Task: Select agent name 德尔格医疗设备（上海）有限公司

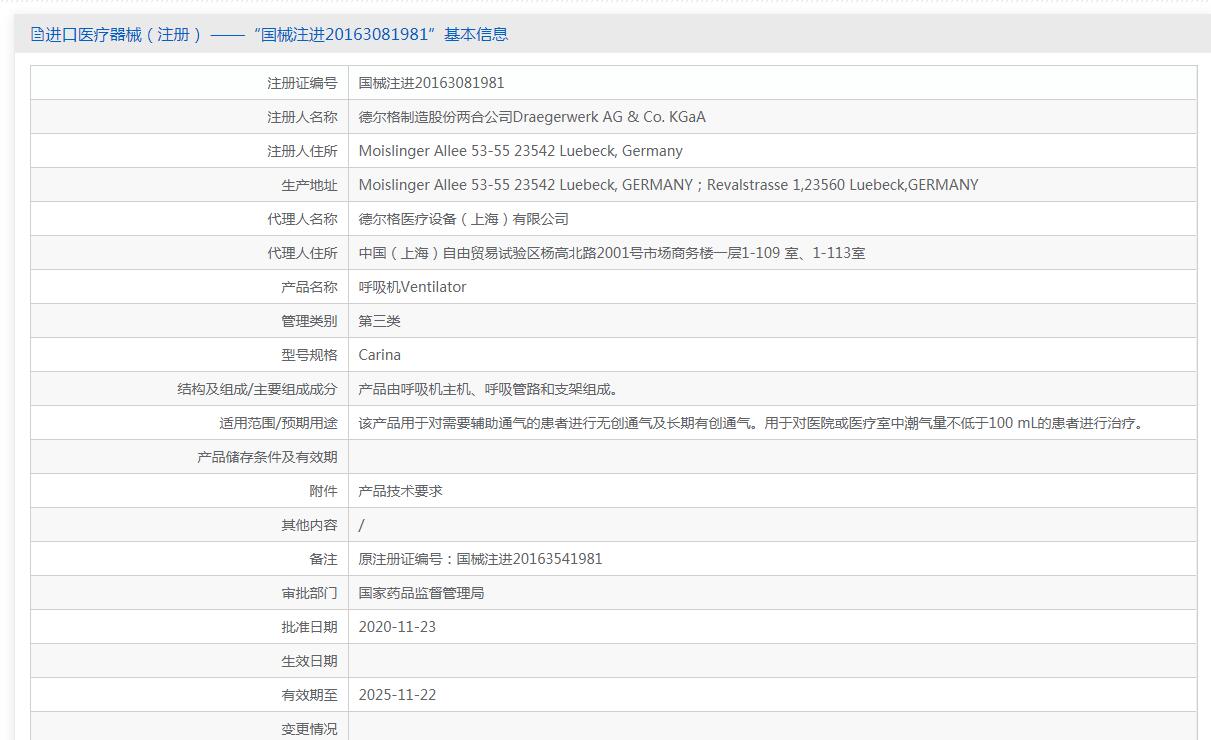Action: [x=463, y=219]
